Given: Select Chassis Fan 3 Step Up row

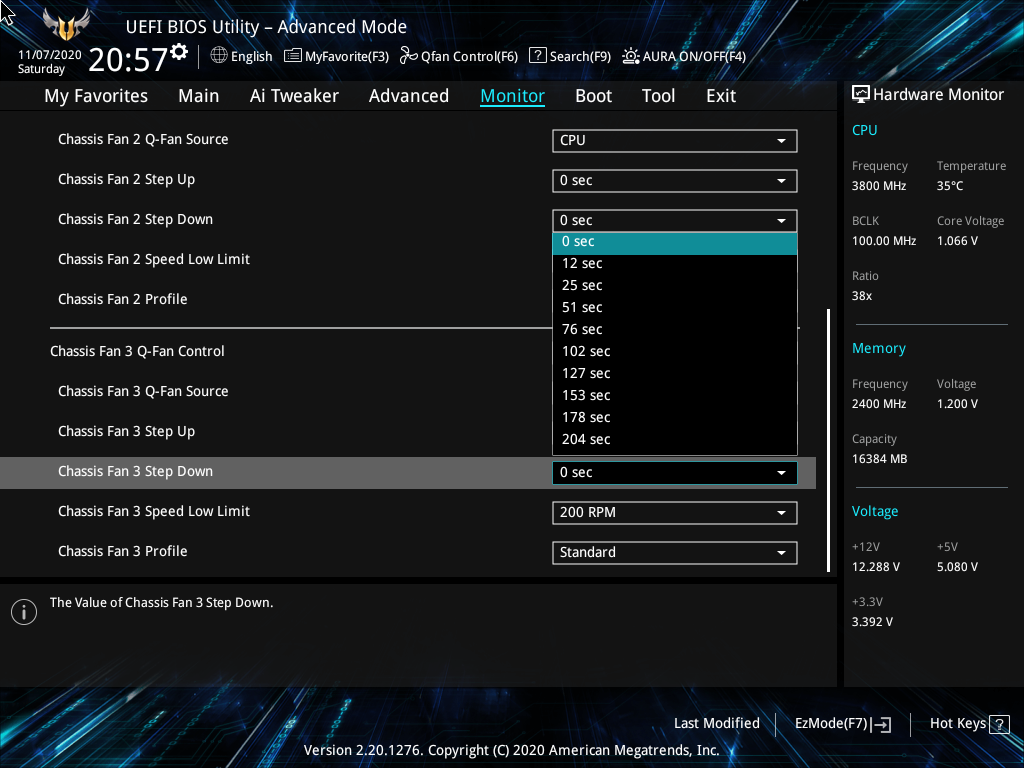Looking at the screenshot, I should pos(126,432).
